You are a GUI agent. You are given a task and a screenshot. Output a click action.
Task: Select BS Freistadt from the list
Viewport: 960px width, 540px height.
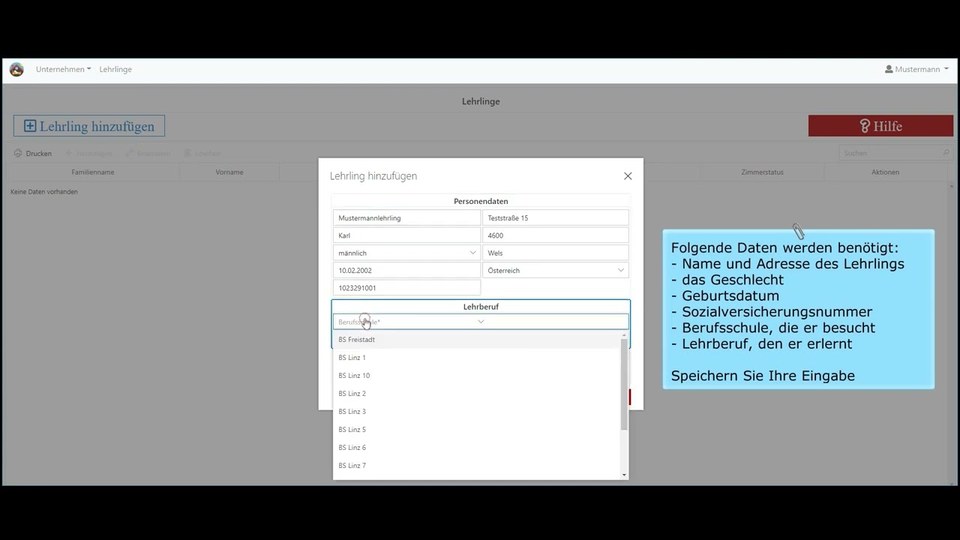coord(476,339)
